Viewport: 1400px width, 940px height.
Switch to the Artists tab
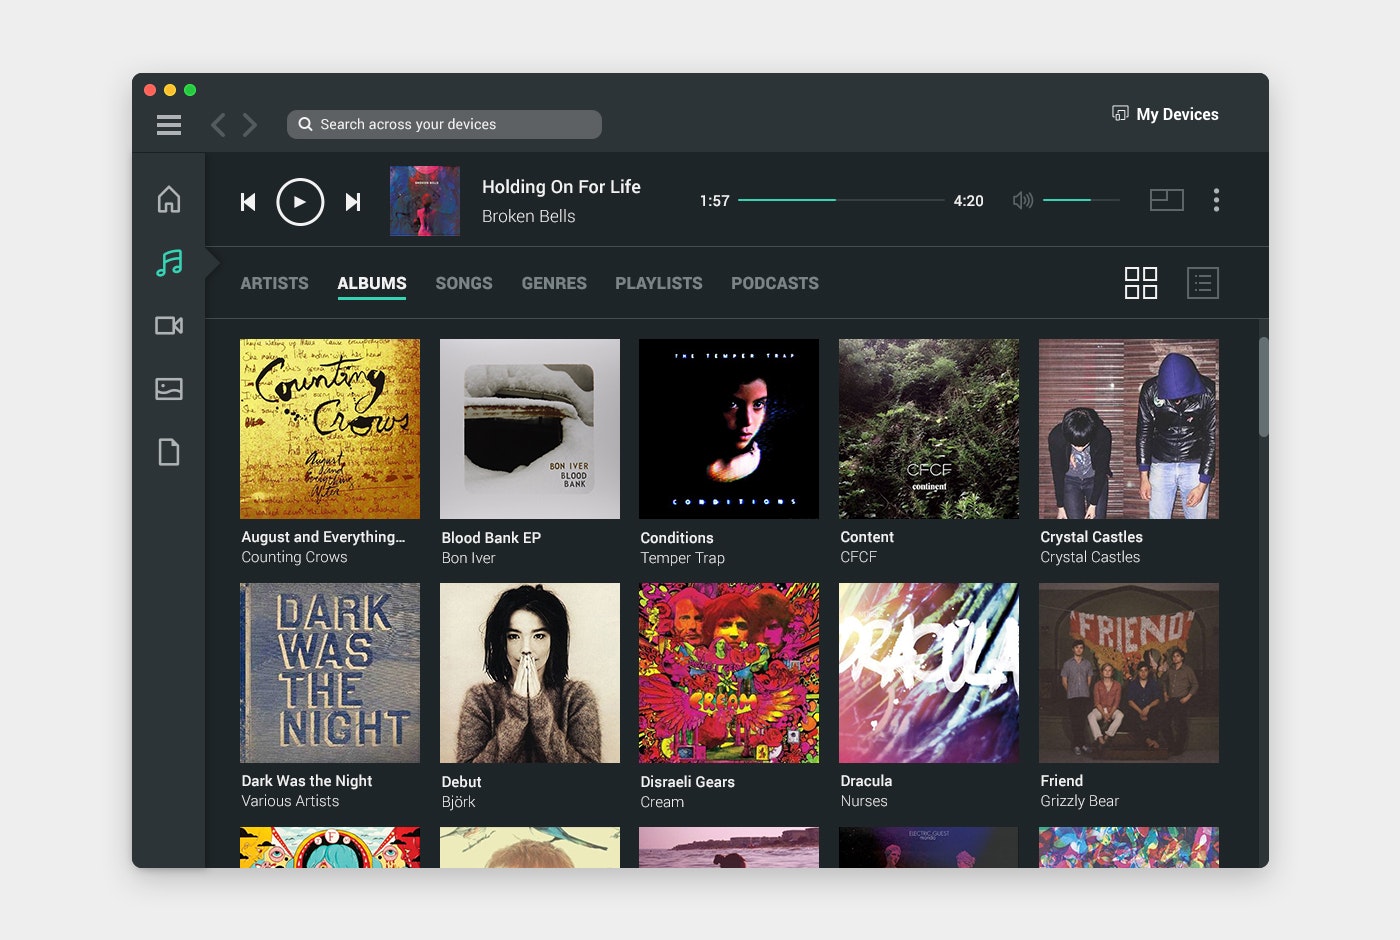[274, 283]
